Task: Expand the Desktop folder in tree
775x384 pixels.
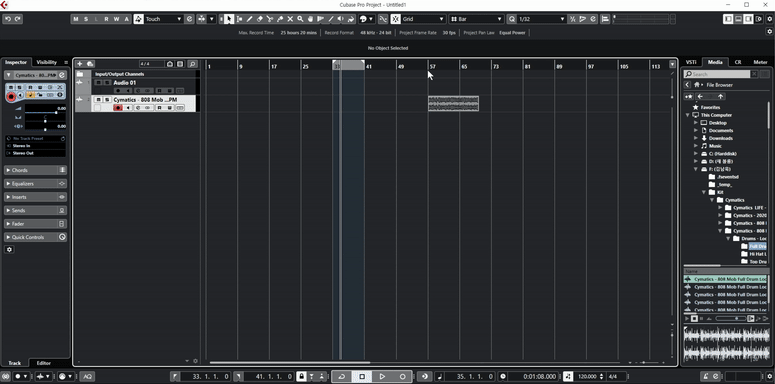Action: [x=696, y=123]
